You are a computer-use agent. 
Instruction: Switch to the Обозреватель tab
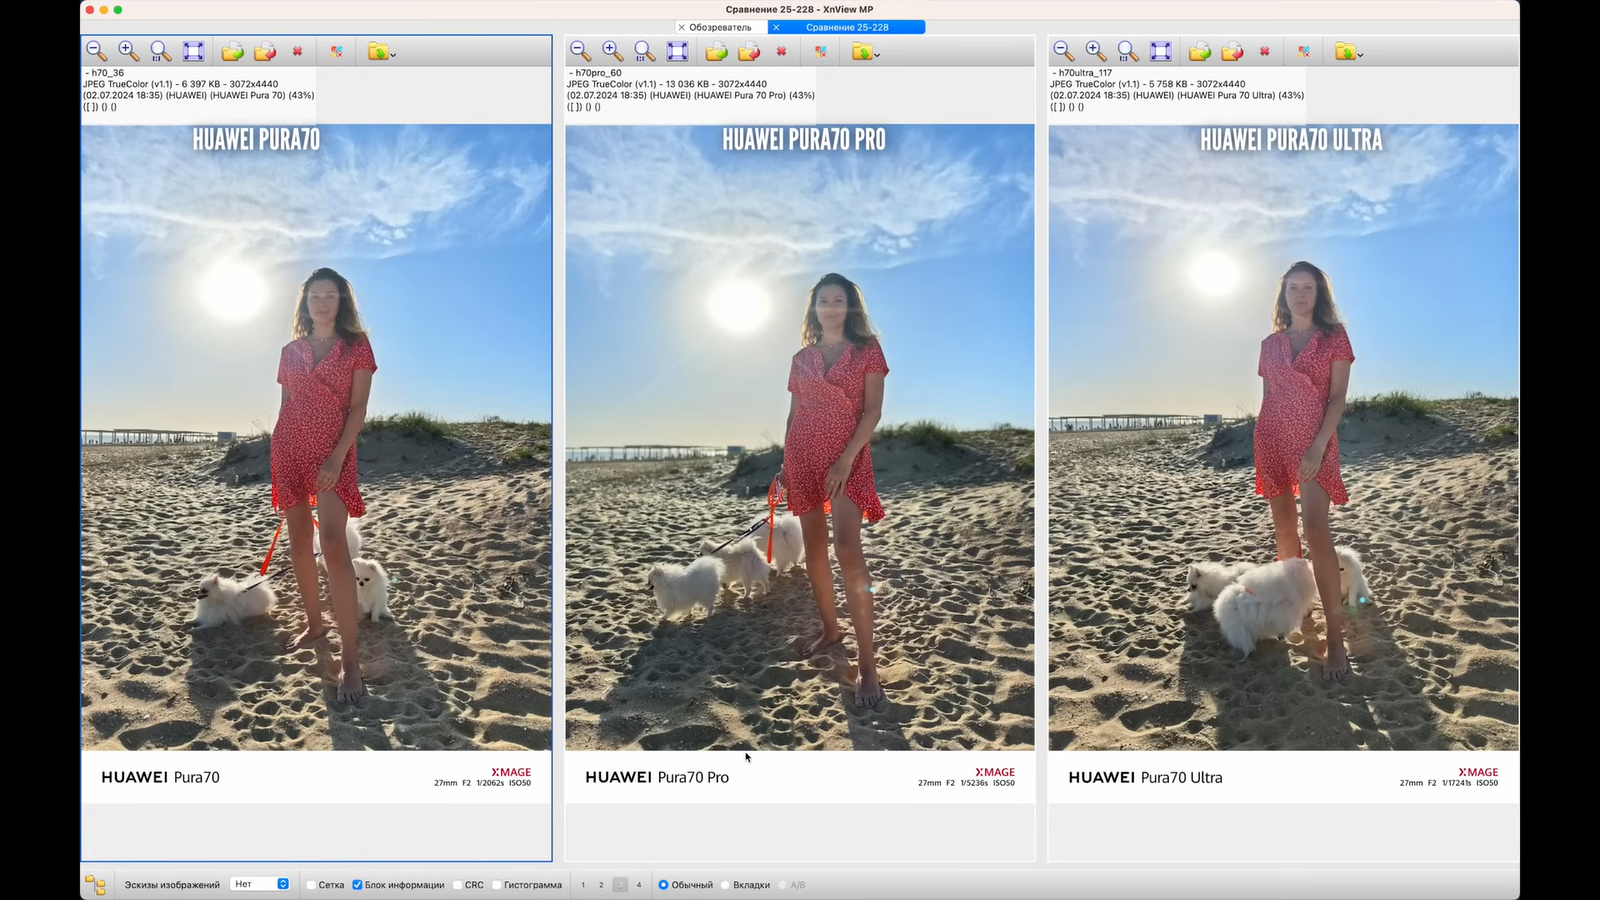[719, 27]
